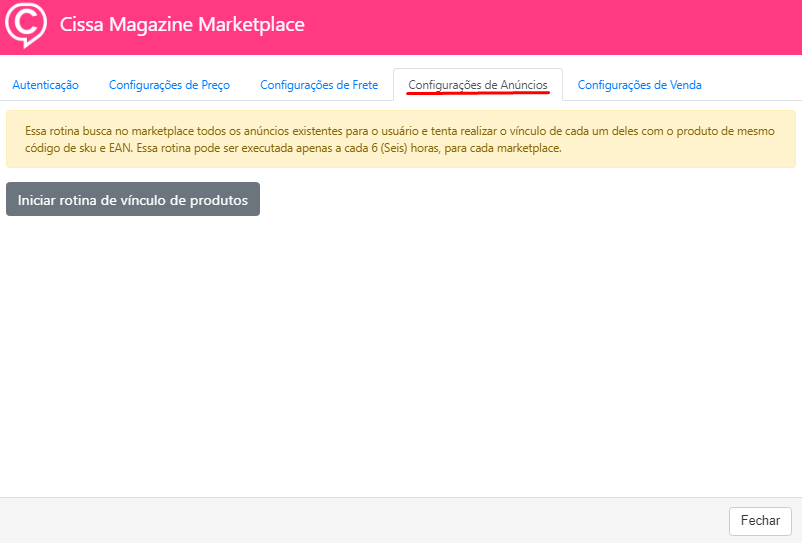Click the yellow routine information notice

coord(400,139)
